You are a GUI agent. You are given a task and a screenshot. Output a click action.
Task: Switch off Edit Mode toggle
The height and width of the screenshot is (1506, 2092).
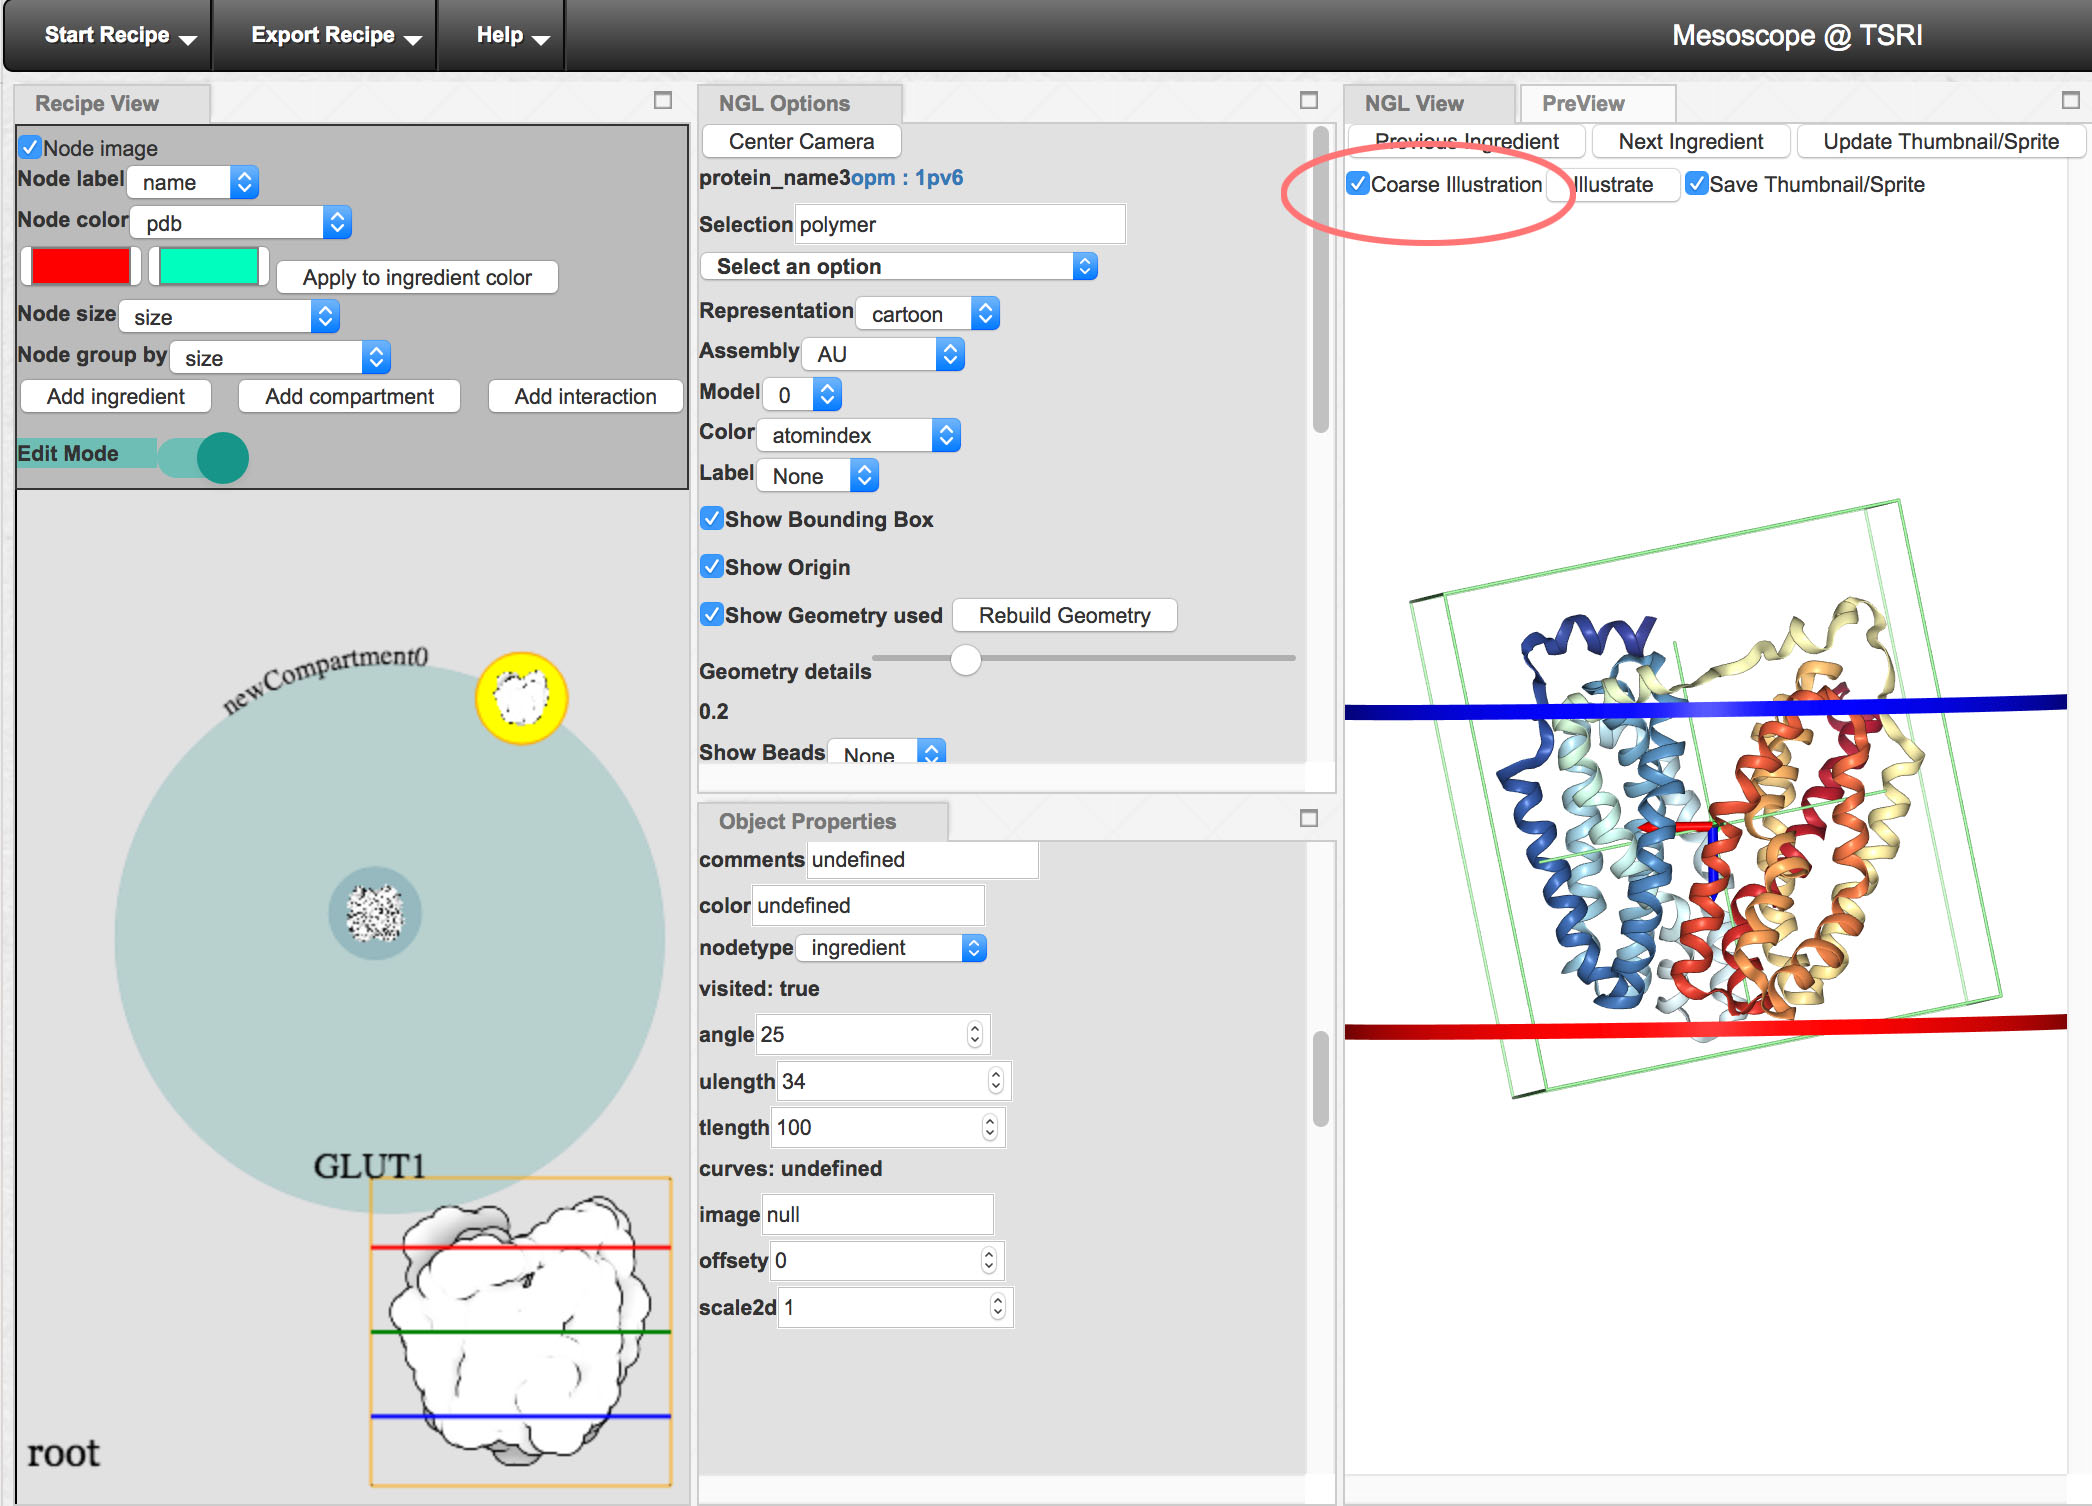[x=204, y=458]
